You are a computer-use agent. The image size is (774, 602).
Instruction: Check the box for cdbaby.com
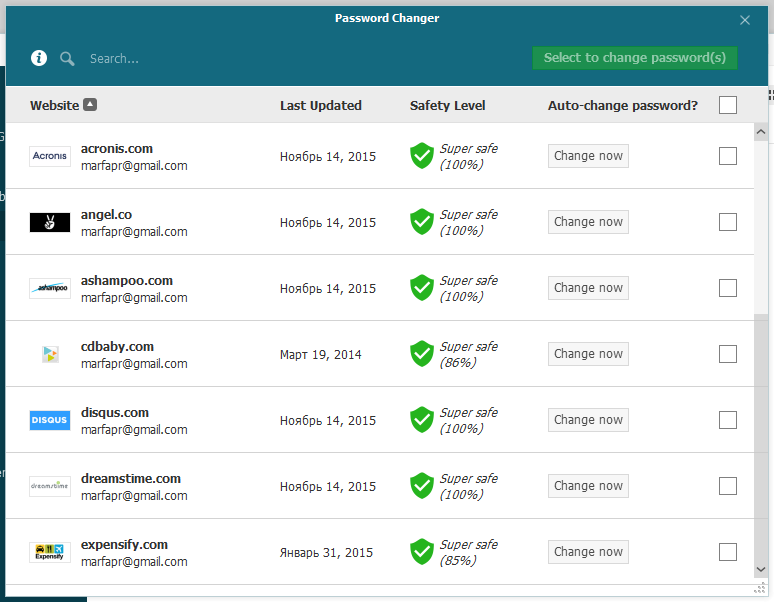[728, 354]
